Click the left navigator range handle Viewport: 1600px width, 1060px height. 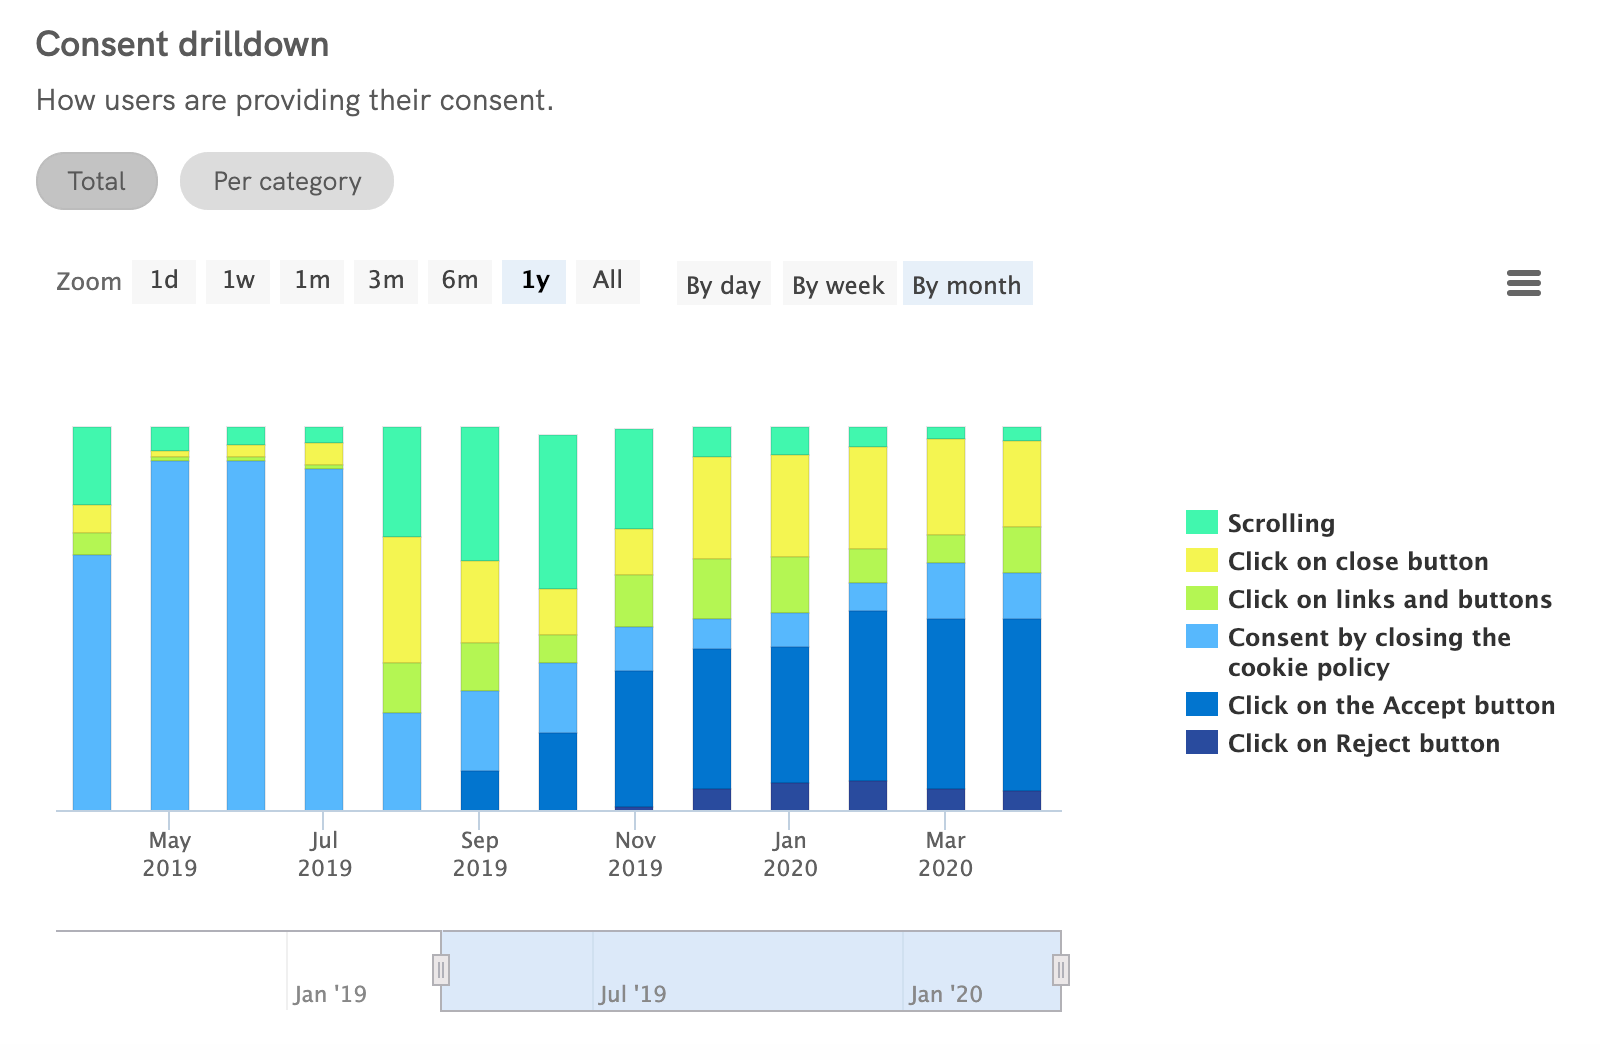click(x=440, y=969)
